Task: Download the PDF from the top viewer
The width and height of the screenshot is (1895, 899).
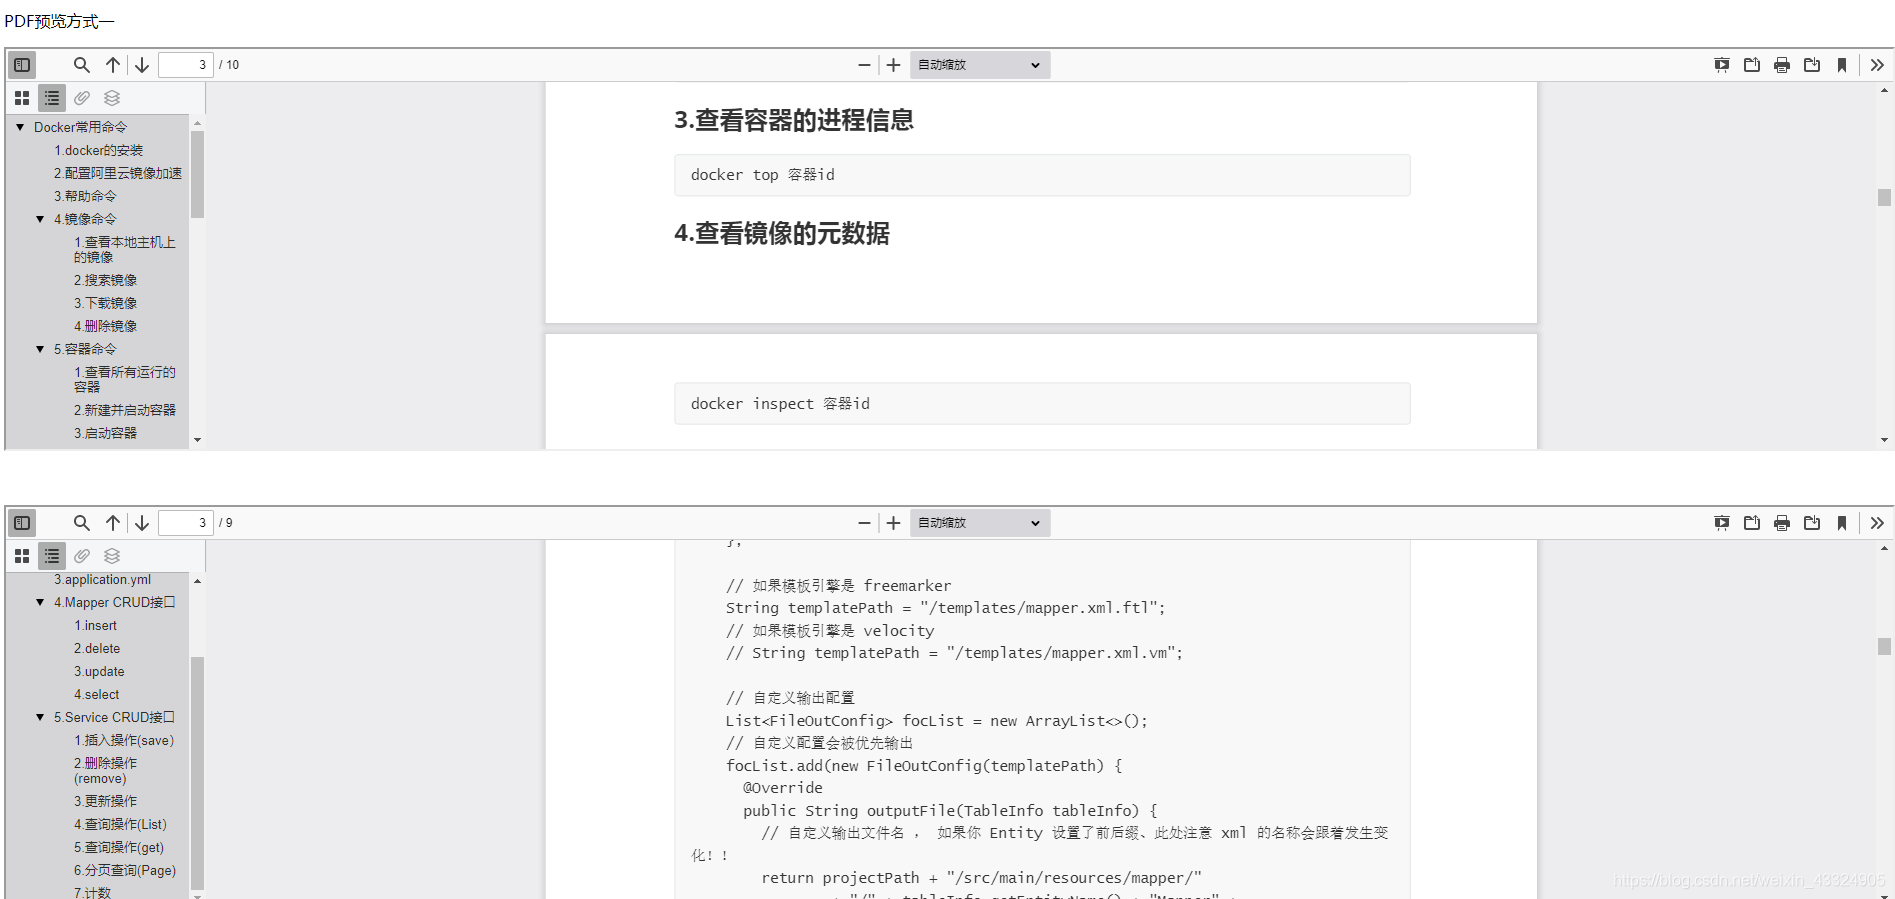Action: (1812, 65)
